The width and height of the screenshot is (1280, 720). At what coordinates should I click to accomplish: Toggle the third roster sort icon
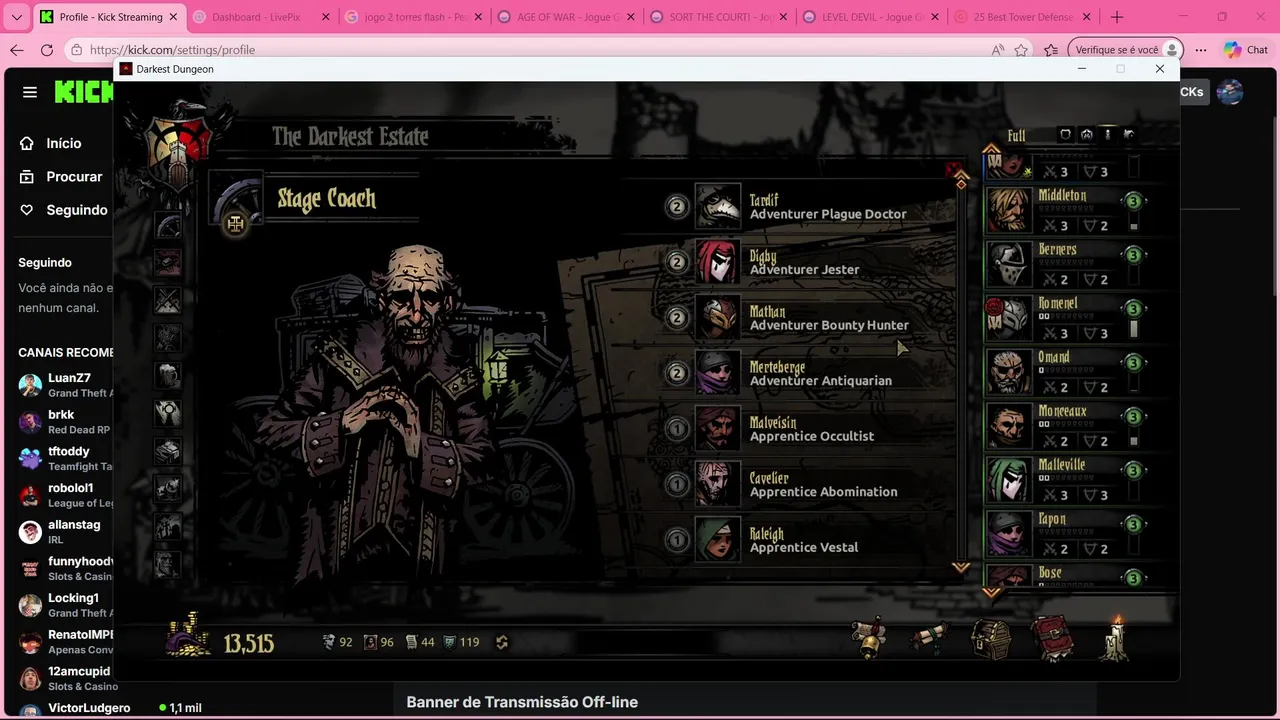pyautogui.click(x=1108, y=134)
